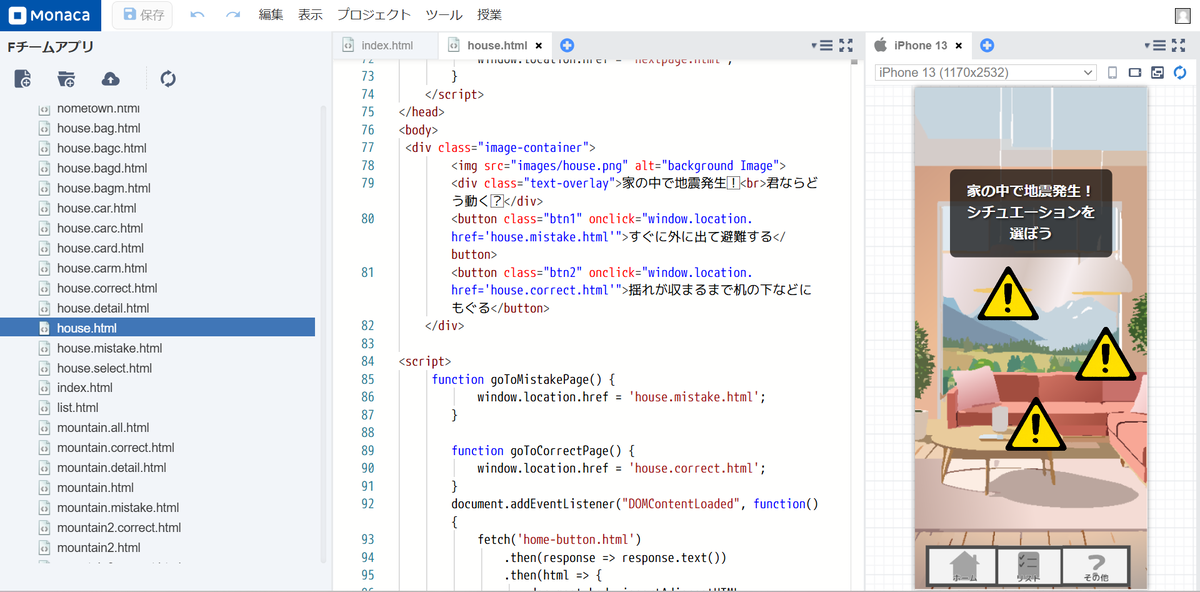1200x592 pixels.
Task: Select the highlighted house.html file
Action: click(x=157, y=328)
